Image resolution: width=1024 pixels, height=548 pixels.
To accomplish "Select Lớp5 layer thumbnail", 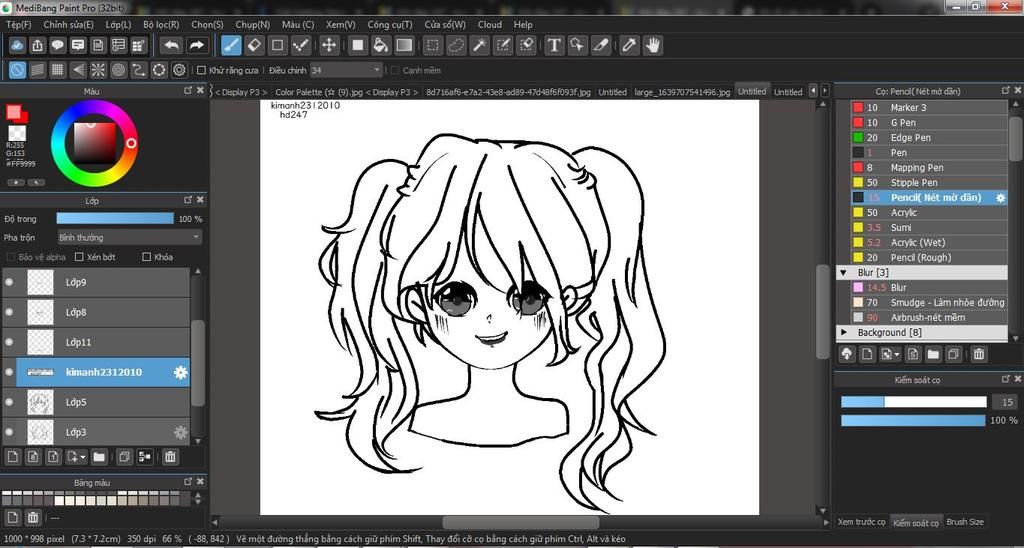I will tap(40, 402).
